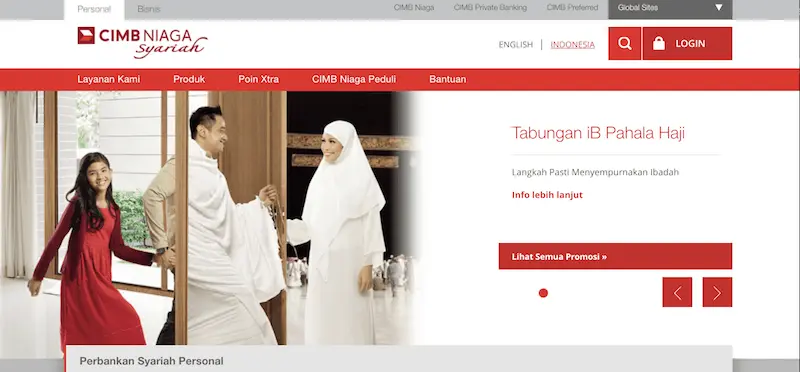This screenshot has height=372, width=800.
Task: Open the CIMB Private Banking link
Action: point(490,8)
